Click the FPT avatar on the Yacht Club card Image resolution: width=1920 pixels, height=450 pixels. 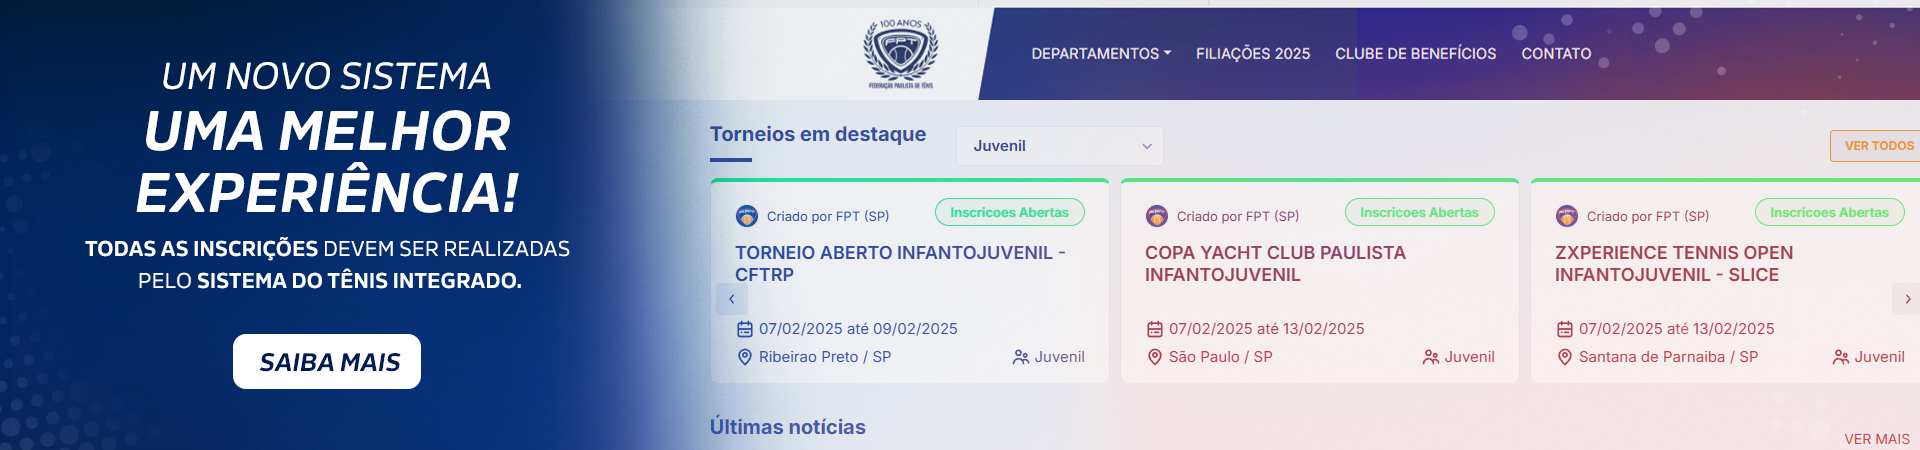(1156, 216)
